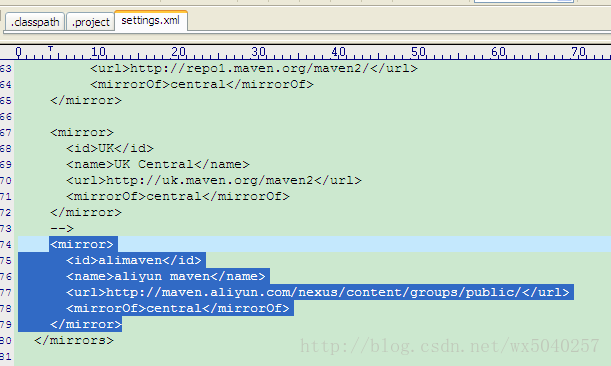Viewport: 611px width, 366px height.
Task: Click the maven.aliyun.com url line
Action: 318,292
